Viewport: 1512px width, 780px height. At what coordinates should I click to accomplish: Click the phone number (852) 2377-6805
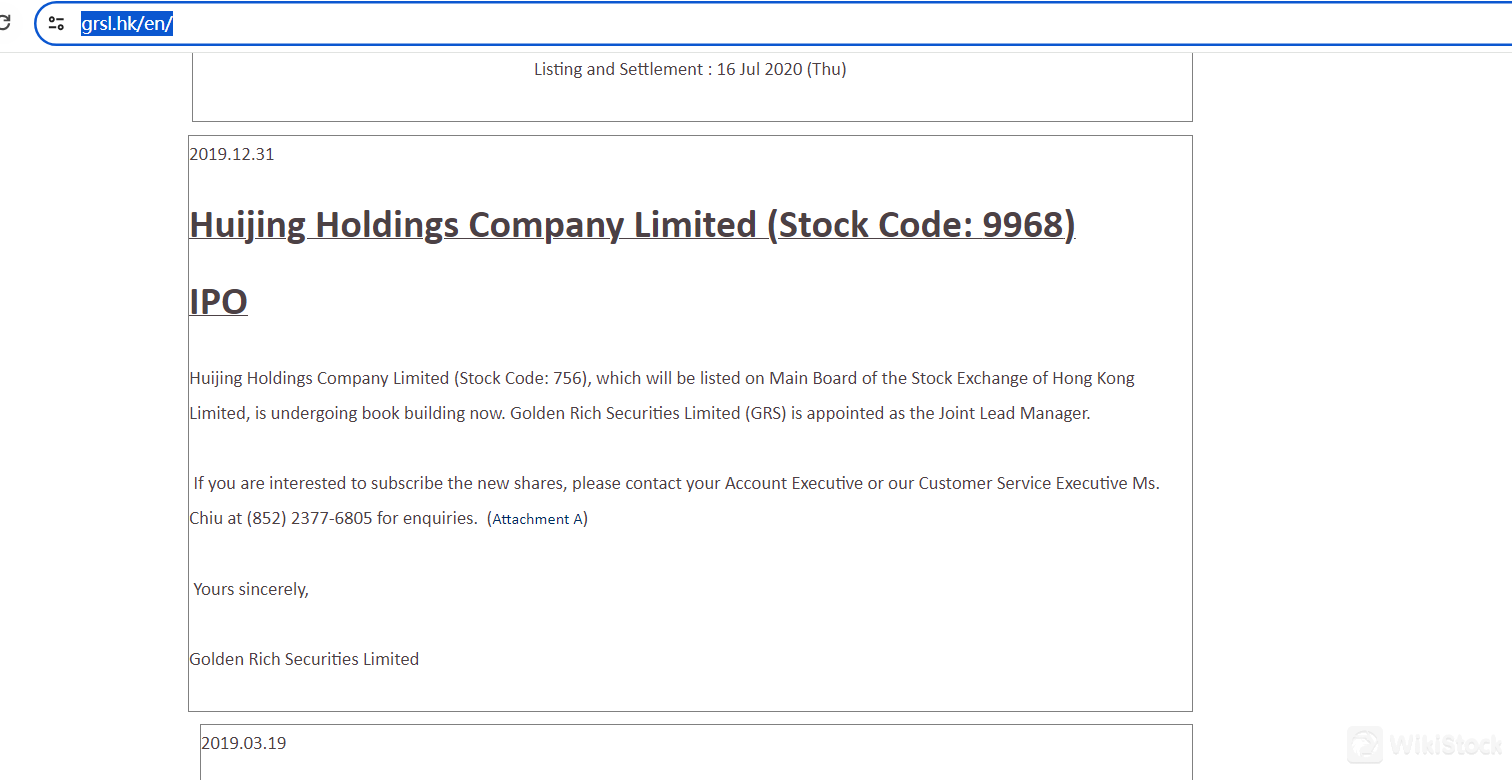(309, 518)
